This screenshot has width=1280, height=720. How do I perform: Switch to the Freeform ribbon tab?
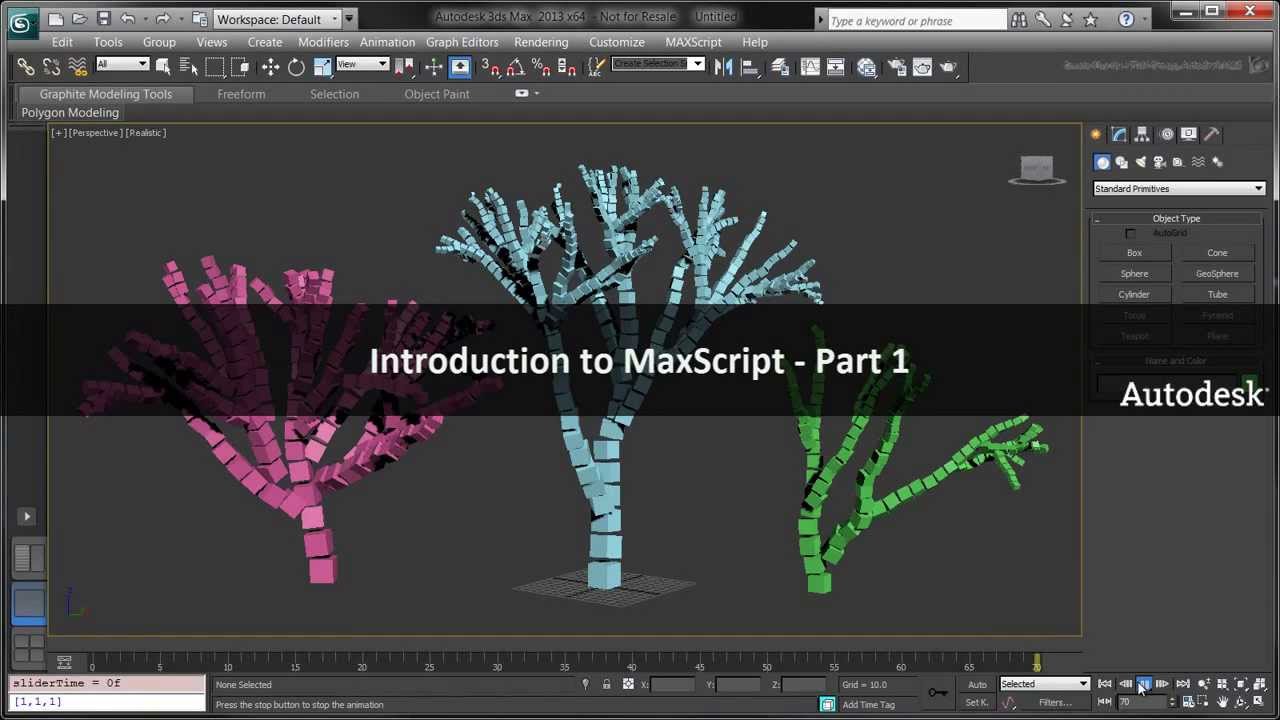[x=241, y=94]
